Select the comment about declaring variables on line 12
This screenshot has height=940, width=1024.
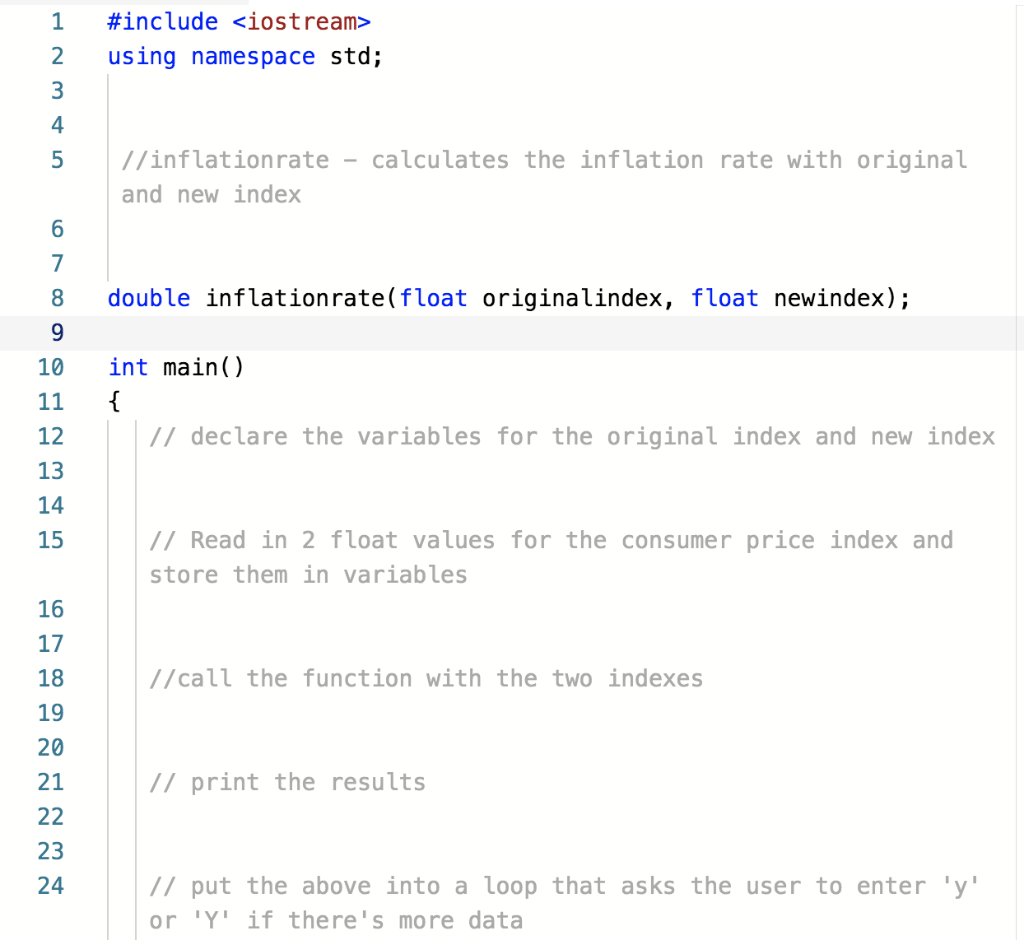coord(570,436)
